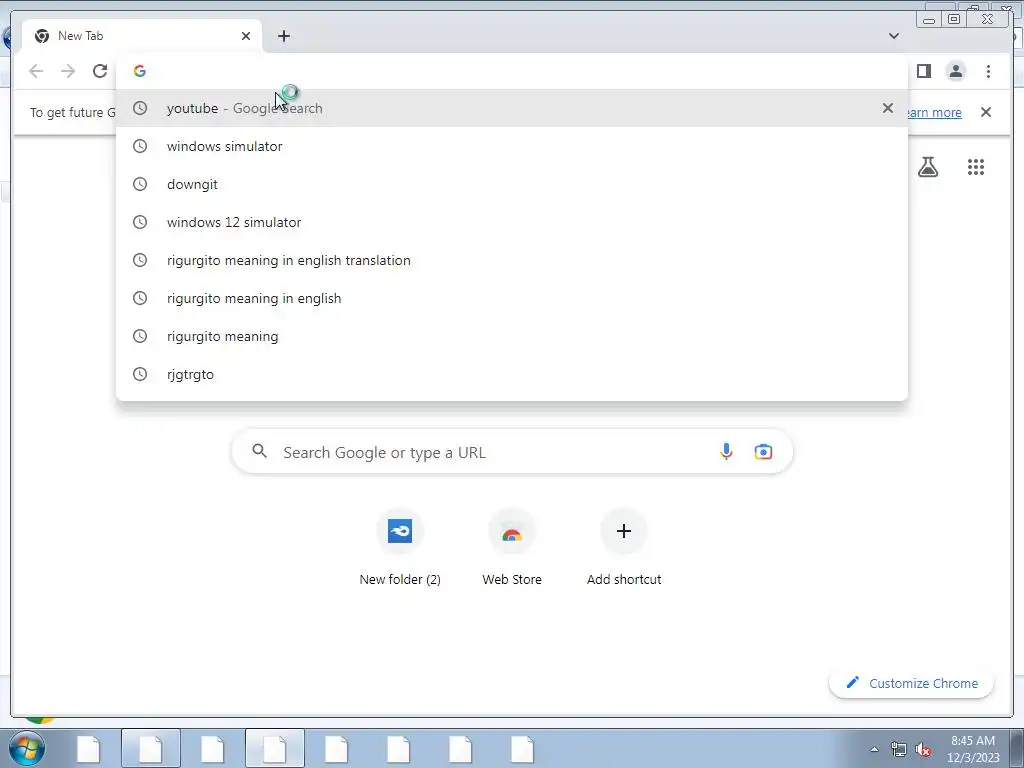This screenshot has height=768, width=1024.
Task: Close the New Tab tab
Action: click(x=246, y=36)
